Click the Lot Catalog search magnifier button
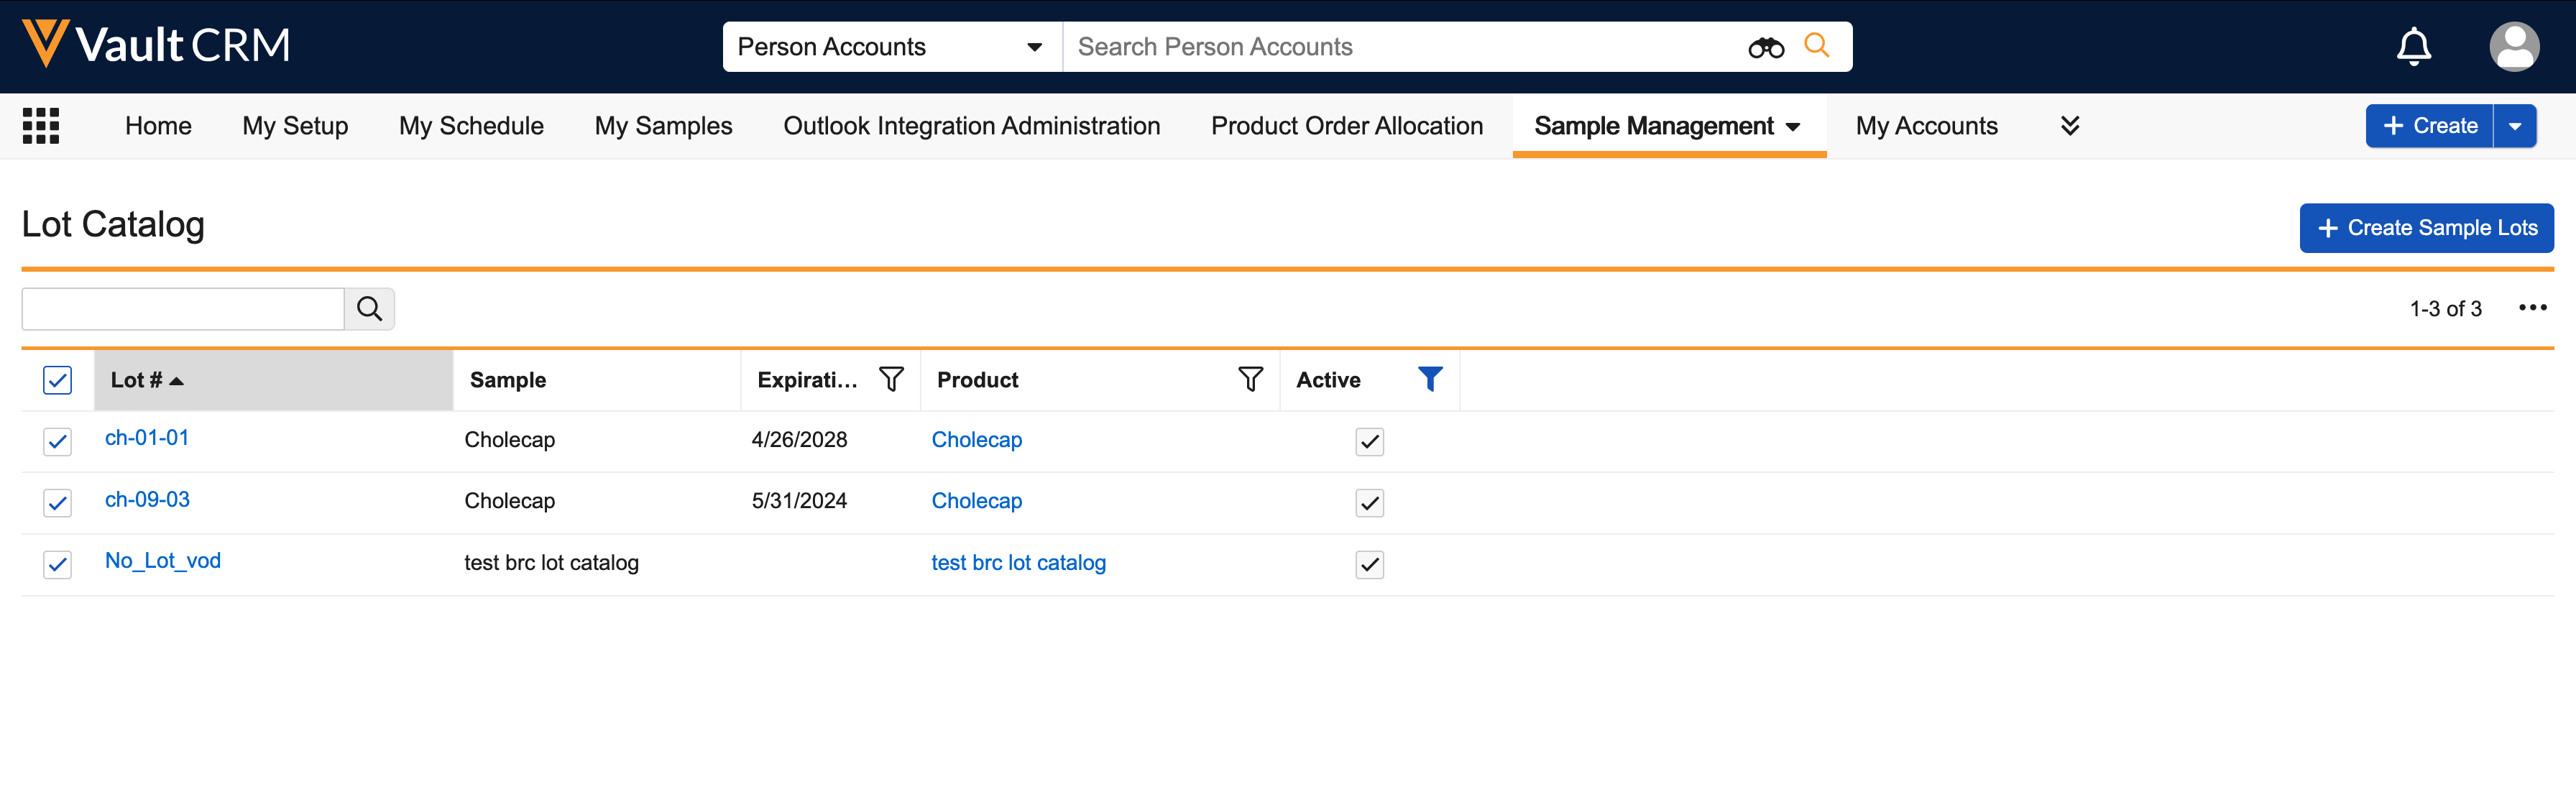The image size is (2576, 805). click(369, 309)
